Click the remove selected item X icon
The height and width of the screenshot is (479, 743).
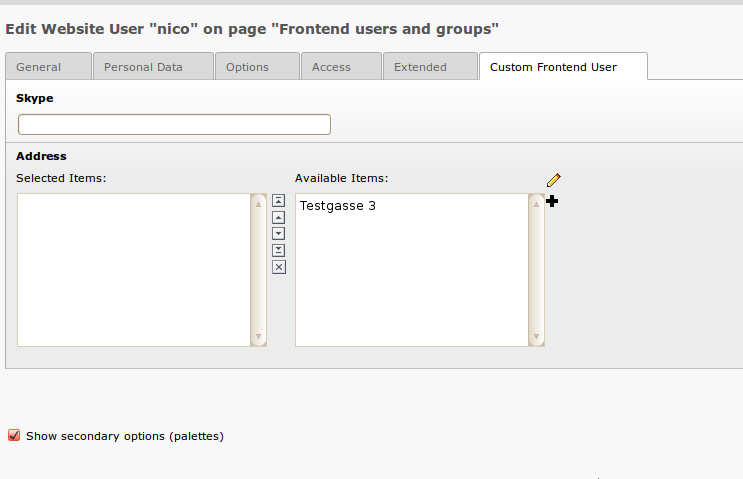279,267
